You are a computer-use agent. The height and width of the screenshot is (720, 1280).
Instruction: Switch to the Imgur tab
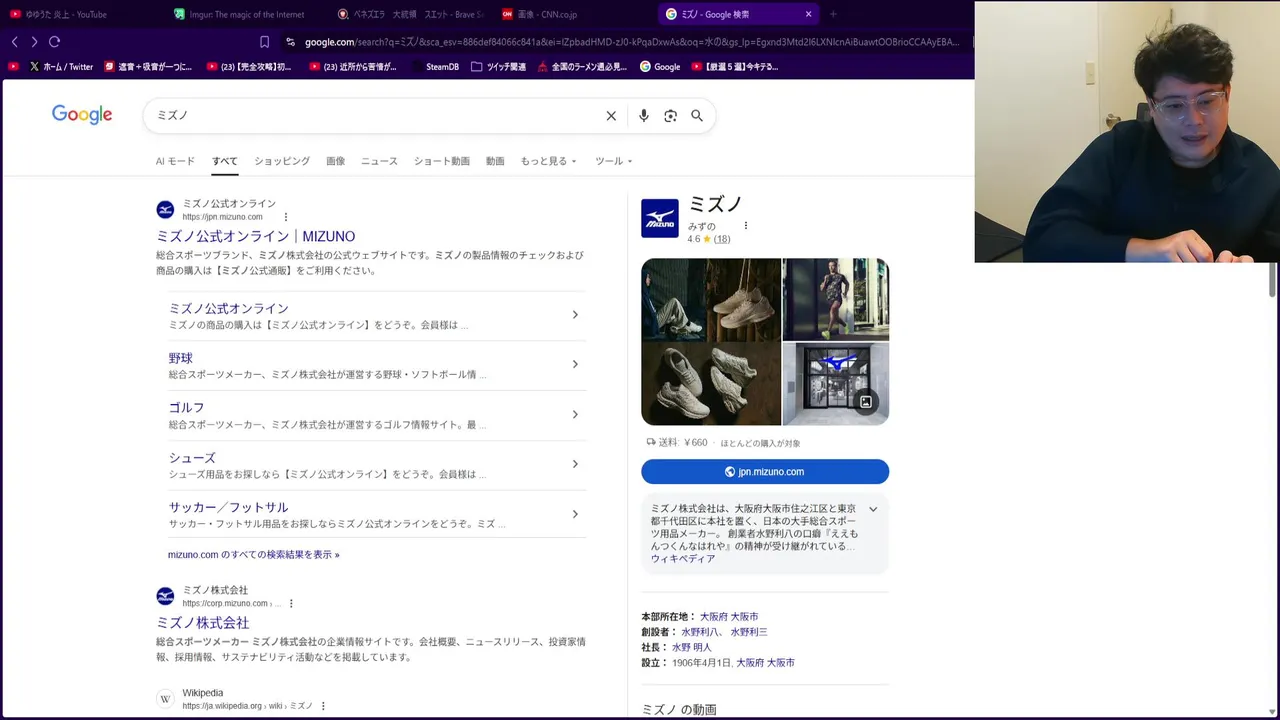(246, 14)
